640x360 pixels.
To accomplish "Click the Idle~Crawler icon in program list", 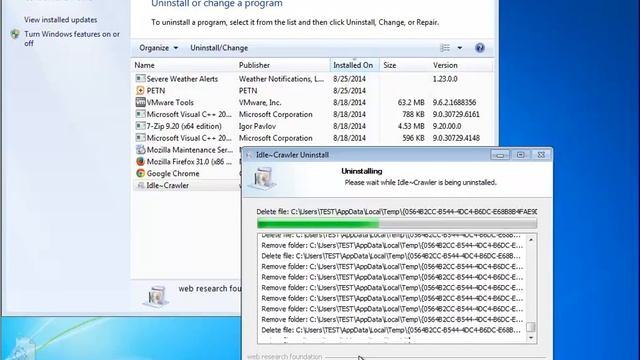I will click(x=140, y=185).
